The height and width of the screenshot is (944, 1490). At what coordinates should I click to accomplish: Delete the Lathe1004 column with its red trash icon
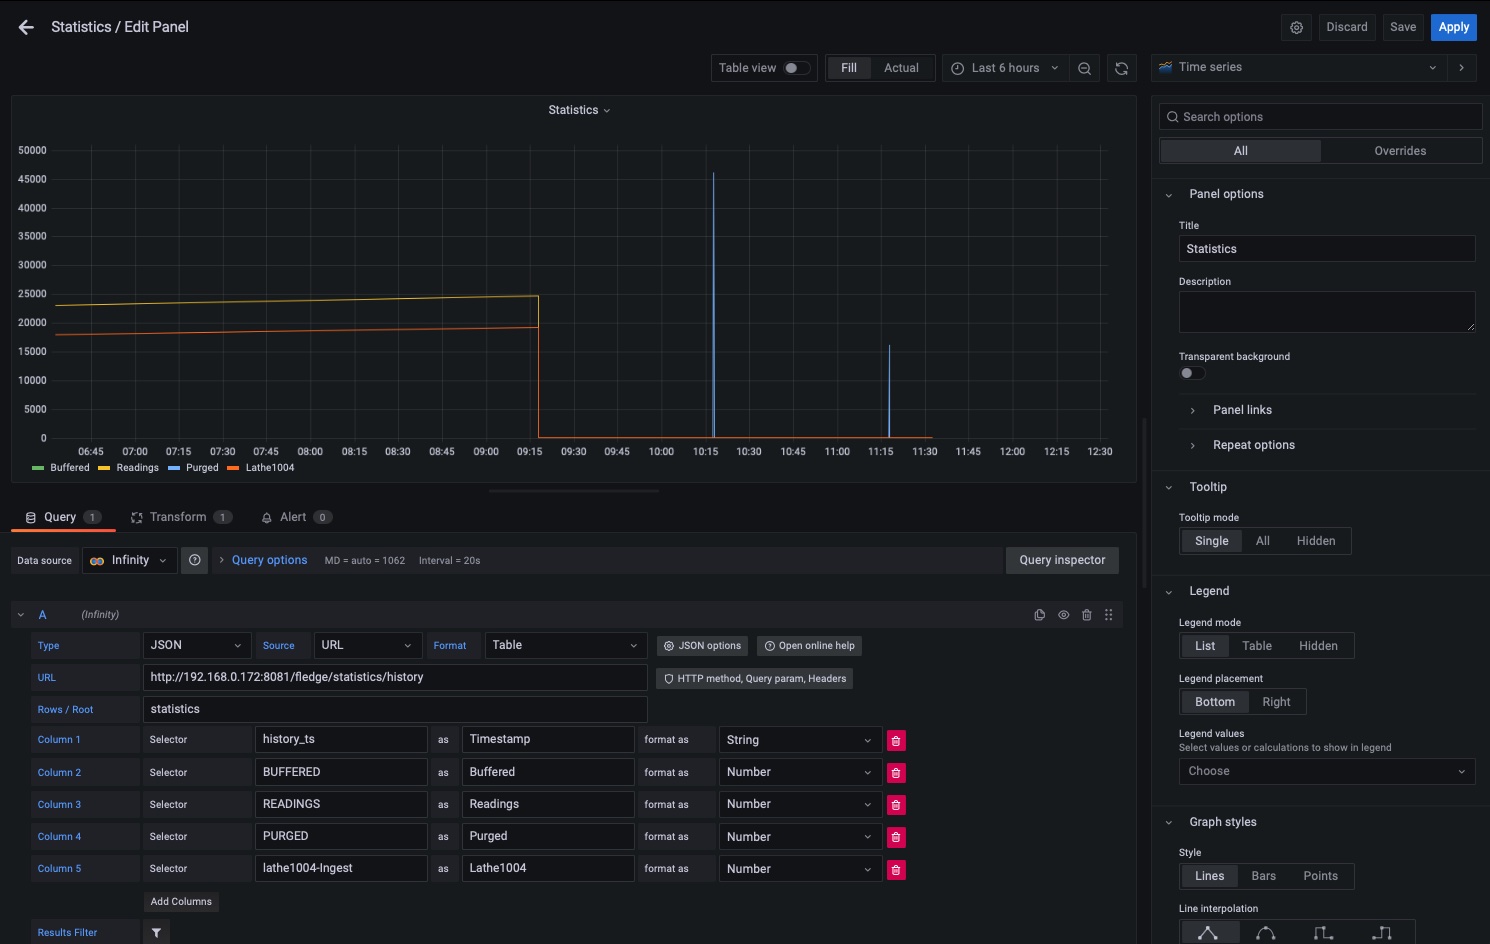[895, 869]
